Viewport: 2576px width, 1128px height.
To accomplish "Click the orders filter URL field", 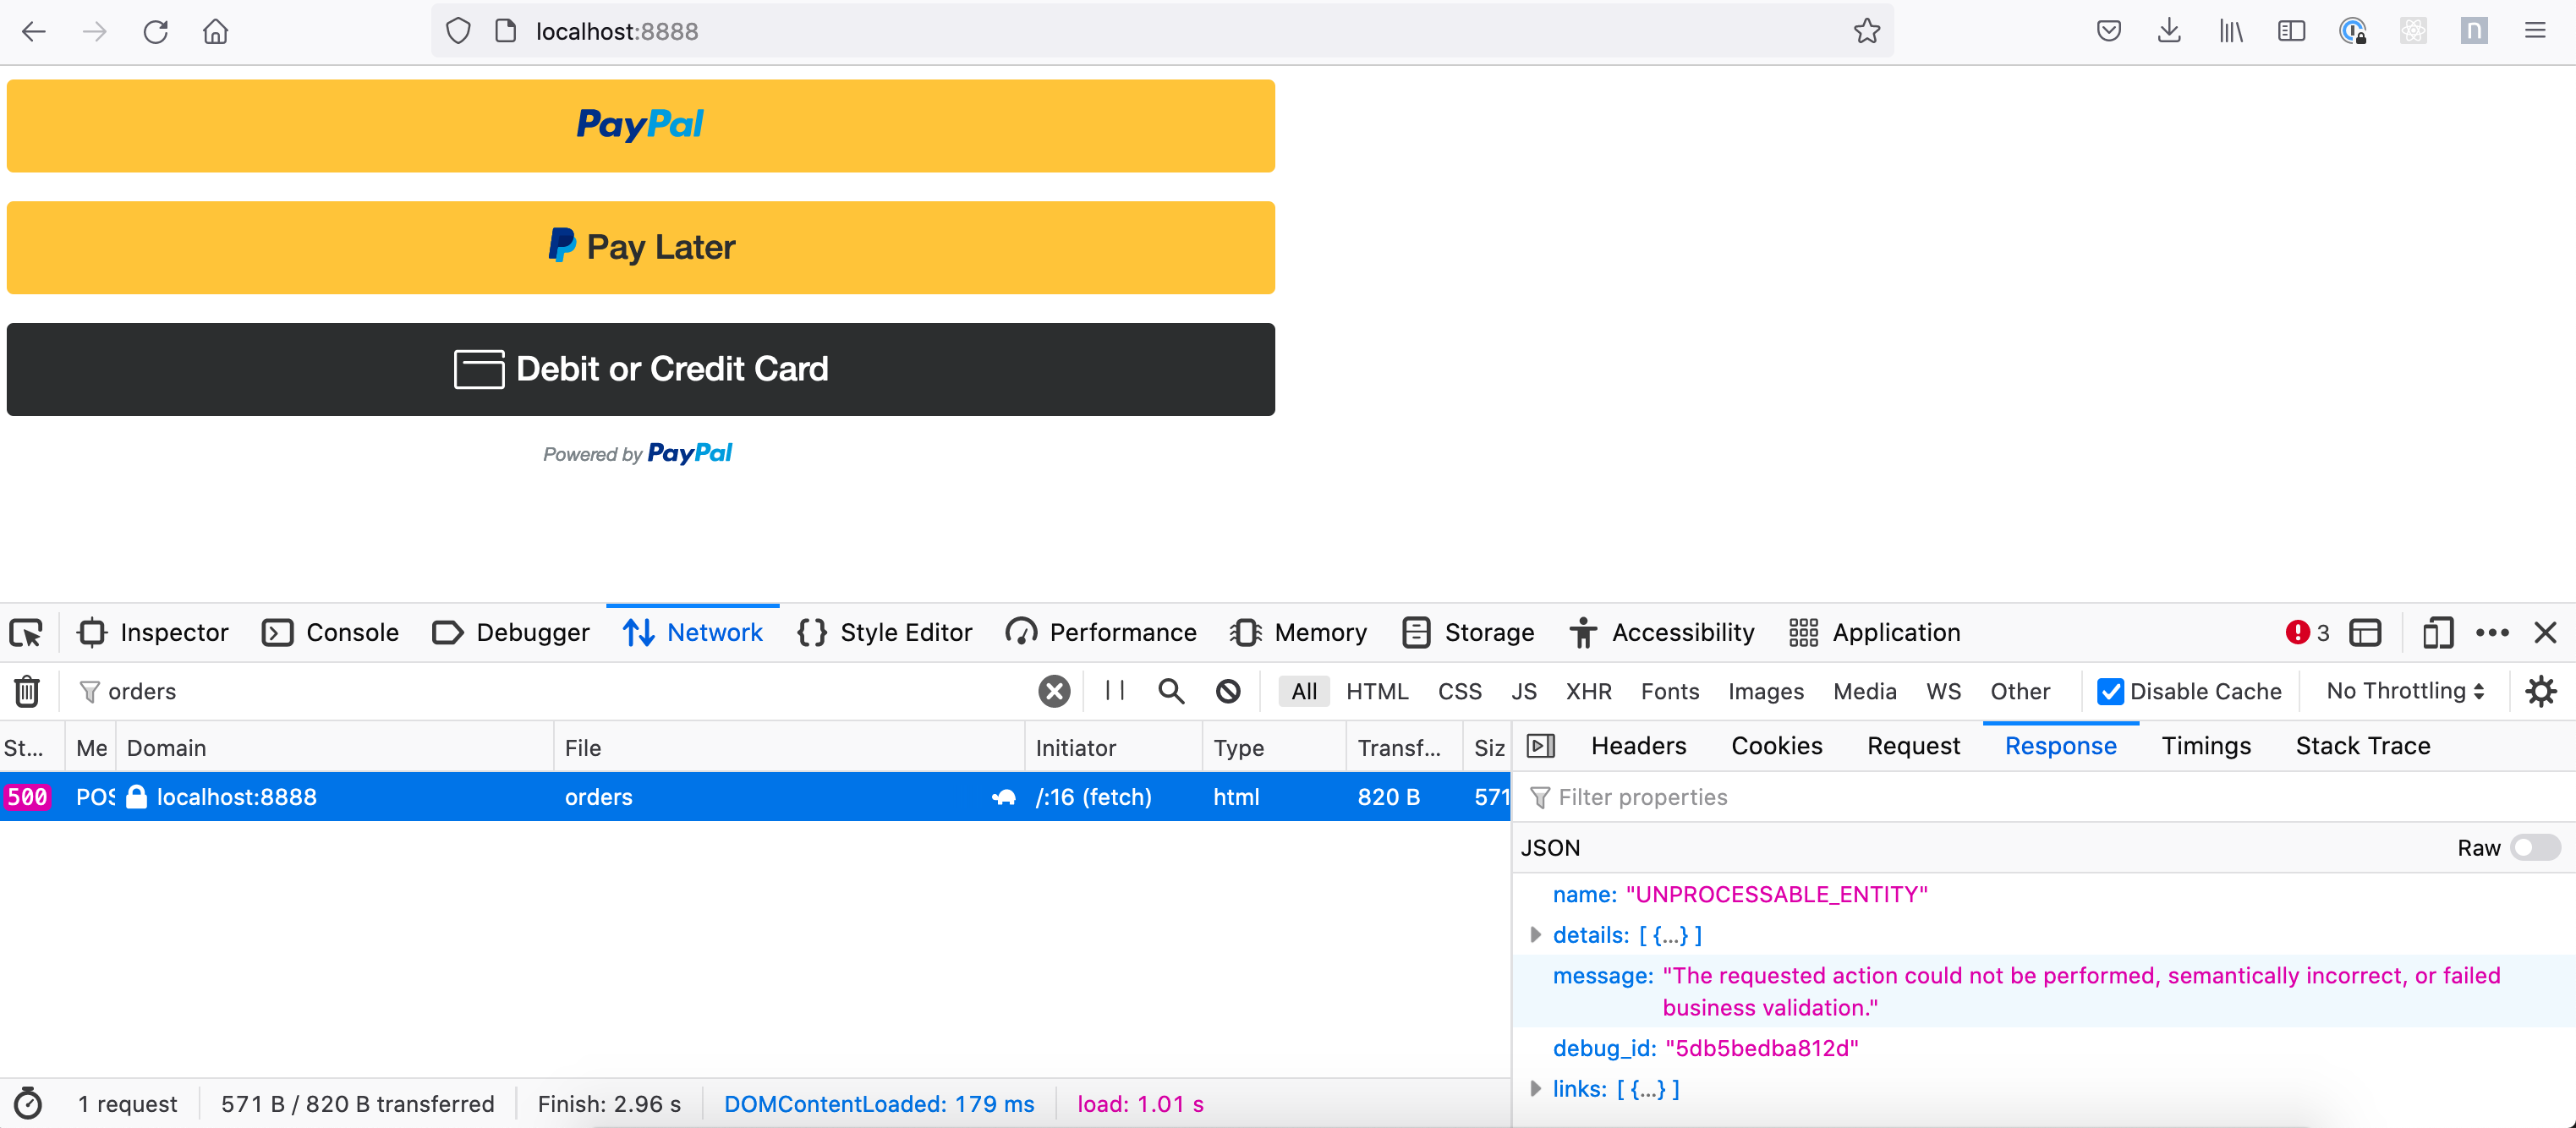I will (560, 691).
